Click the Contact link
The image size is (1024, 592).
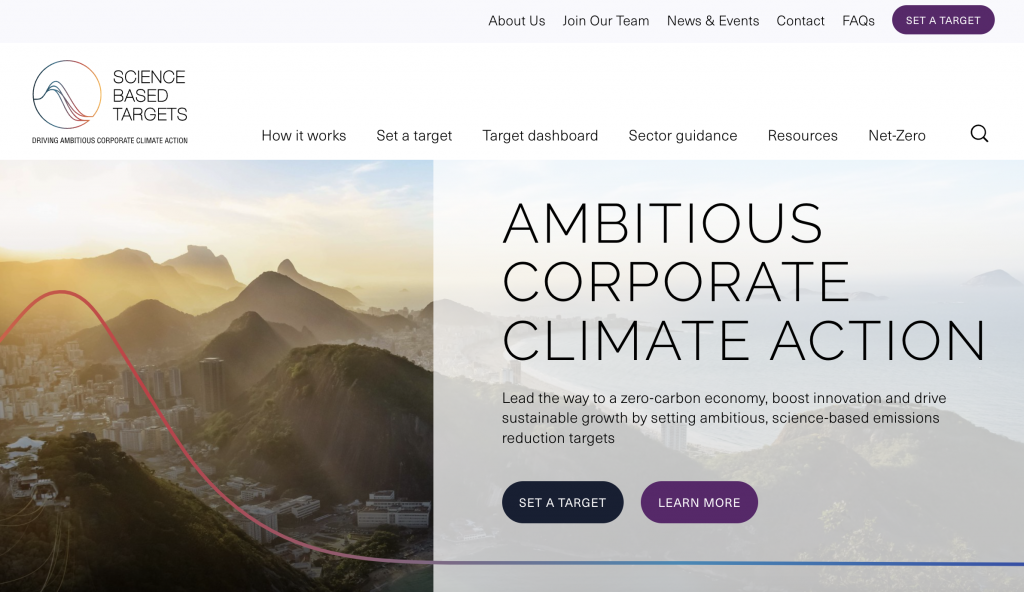(x=801, y=20)
